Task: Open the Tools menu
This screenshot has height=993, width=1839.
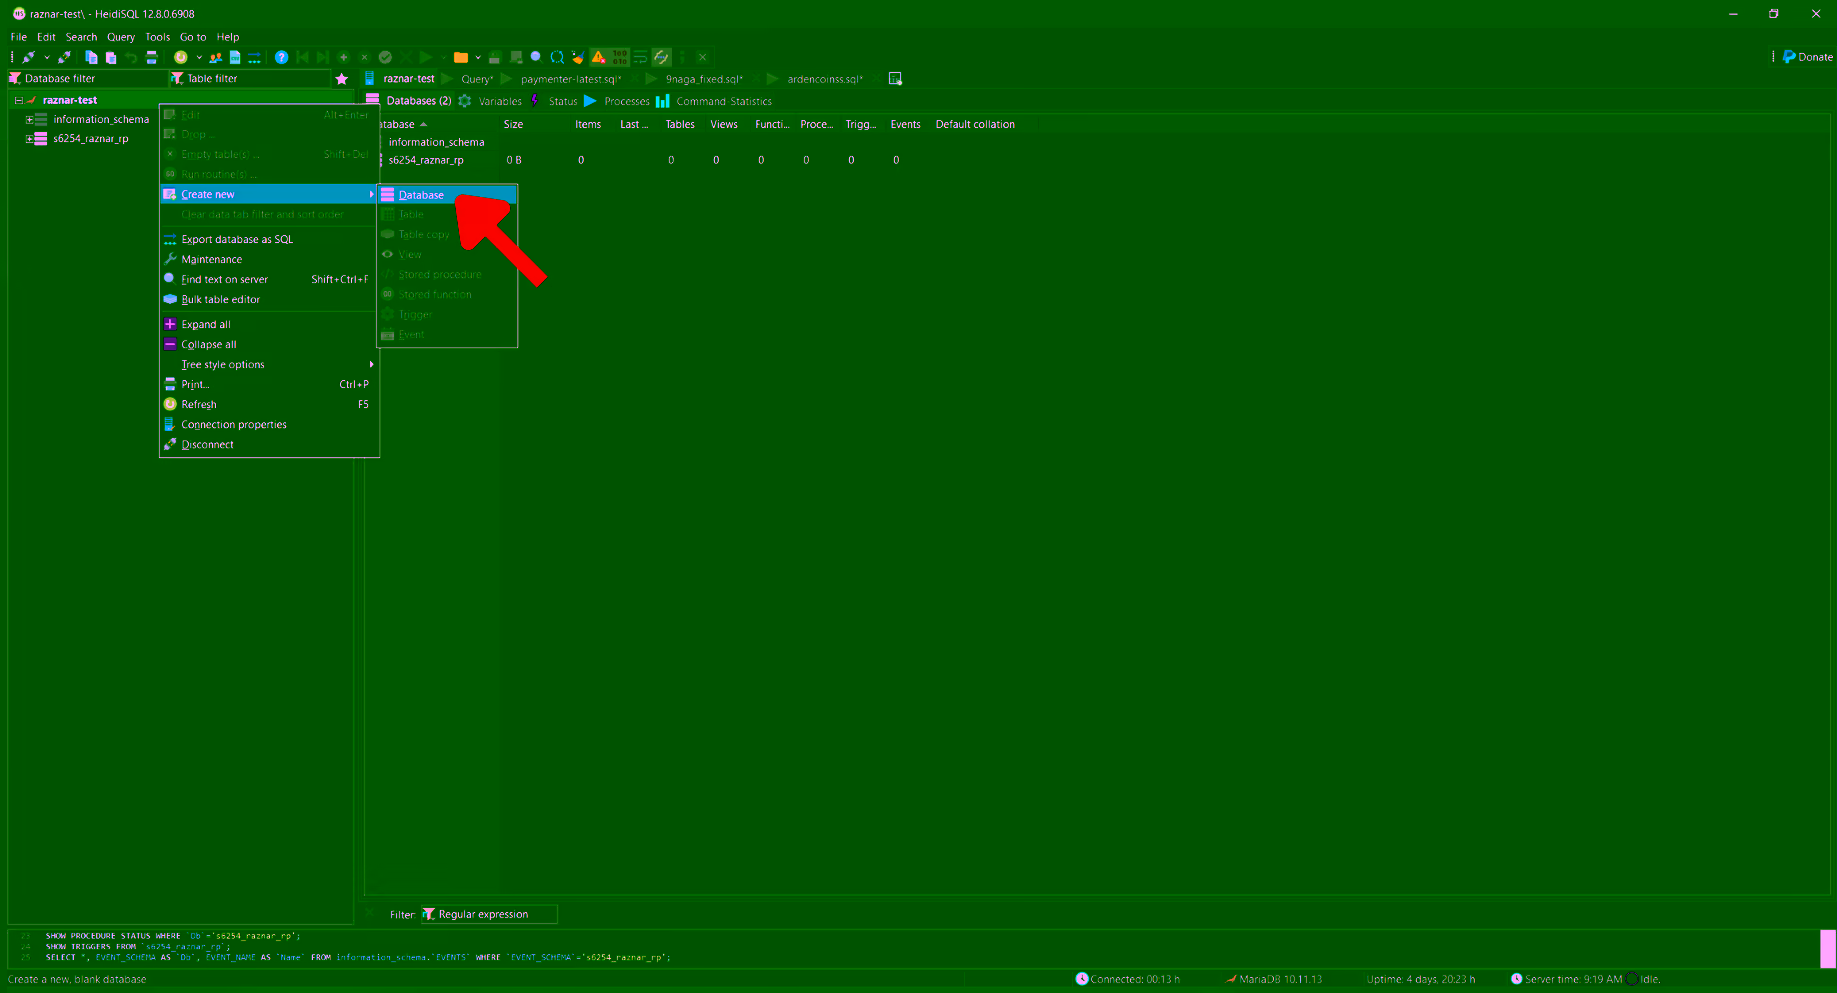Action: (157, 37)
